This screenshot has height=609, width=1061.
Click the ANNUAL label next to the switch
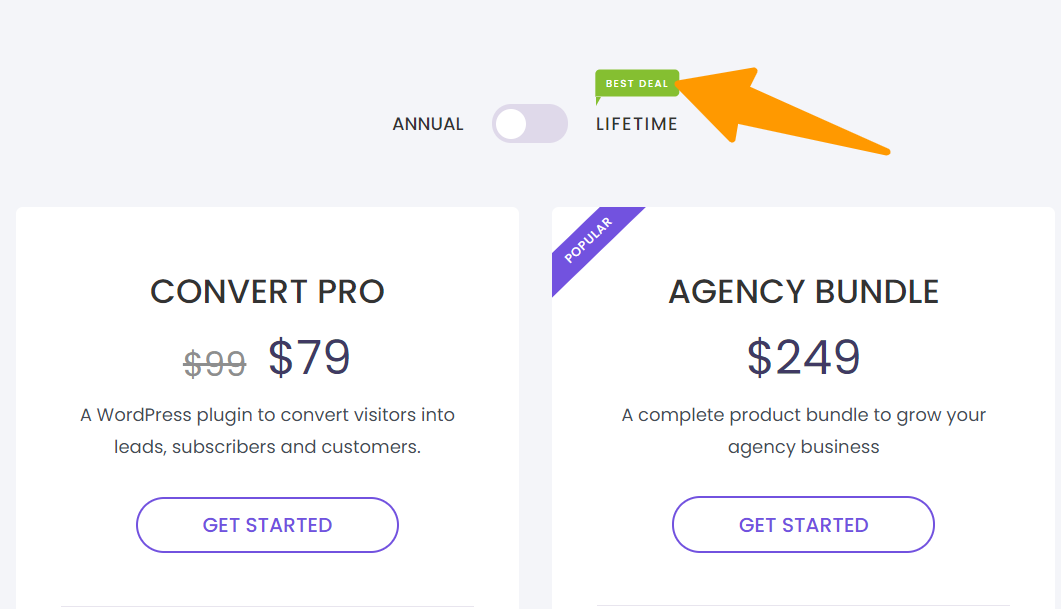coord(428,123)
